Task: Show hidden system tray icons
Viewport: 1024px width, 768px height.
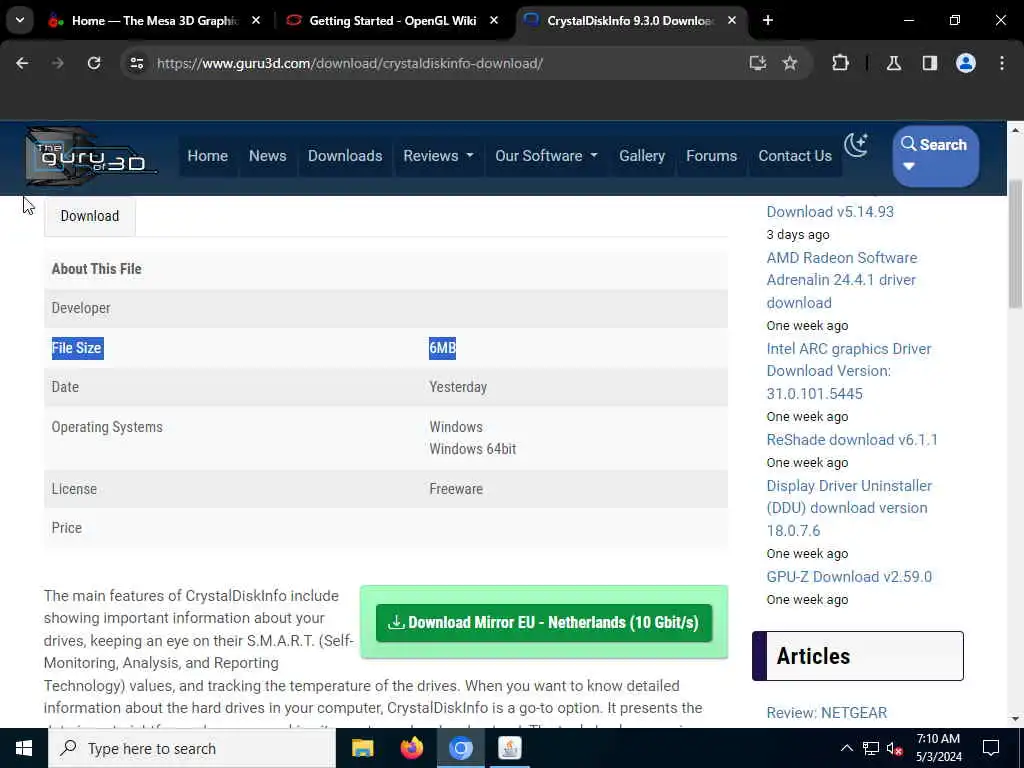Action: pos(846,748)
